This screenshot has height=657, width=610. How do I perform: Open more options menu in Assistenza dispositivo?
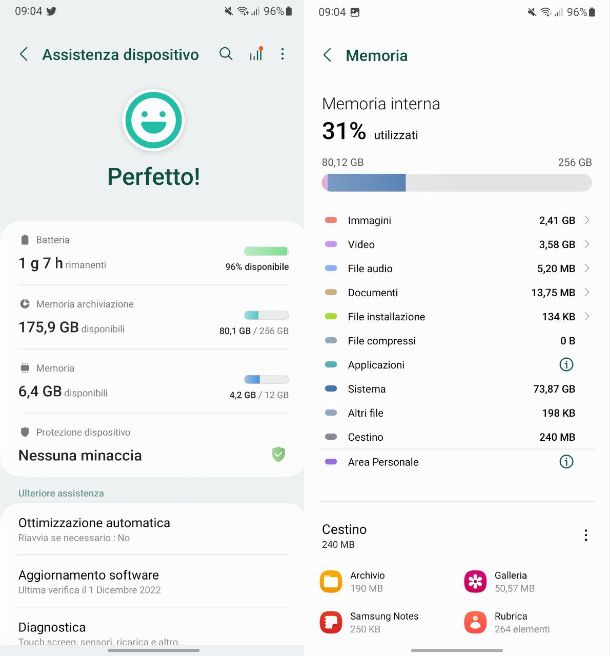click(x=283, y=54)
